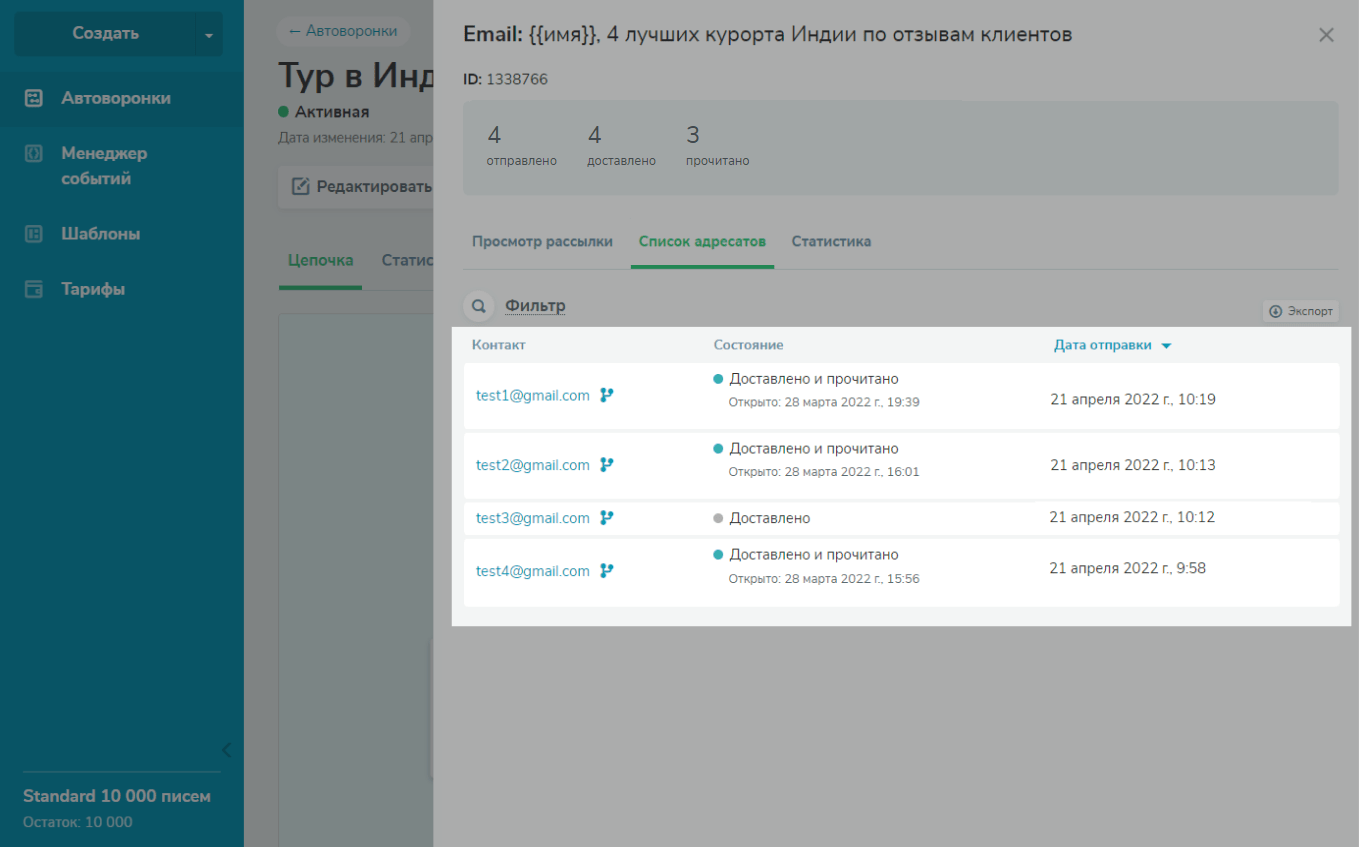Click the Шаблоны sidebar icon
The width and height of the screenshot is (1359, 847).
click(x=34, y=234)
